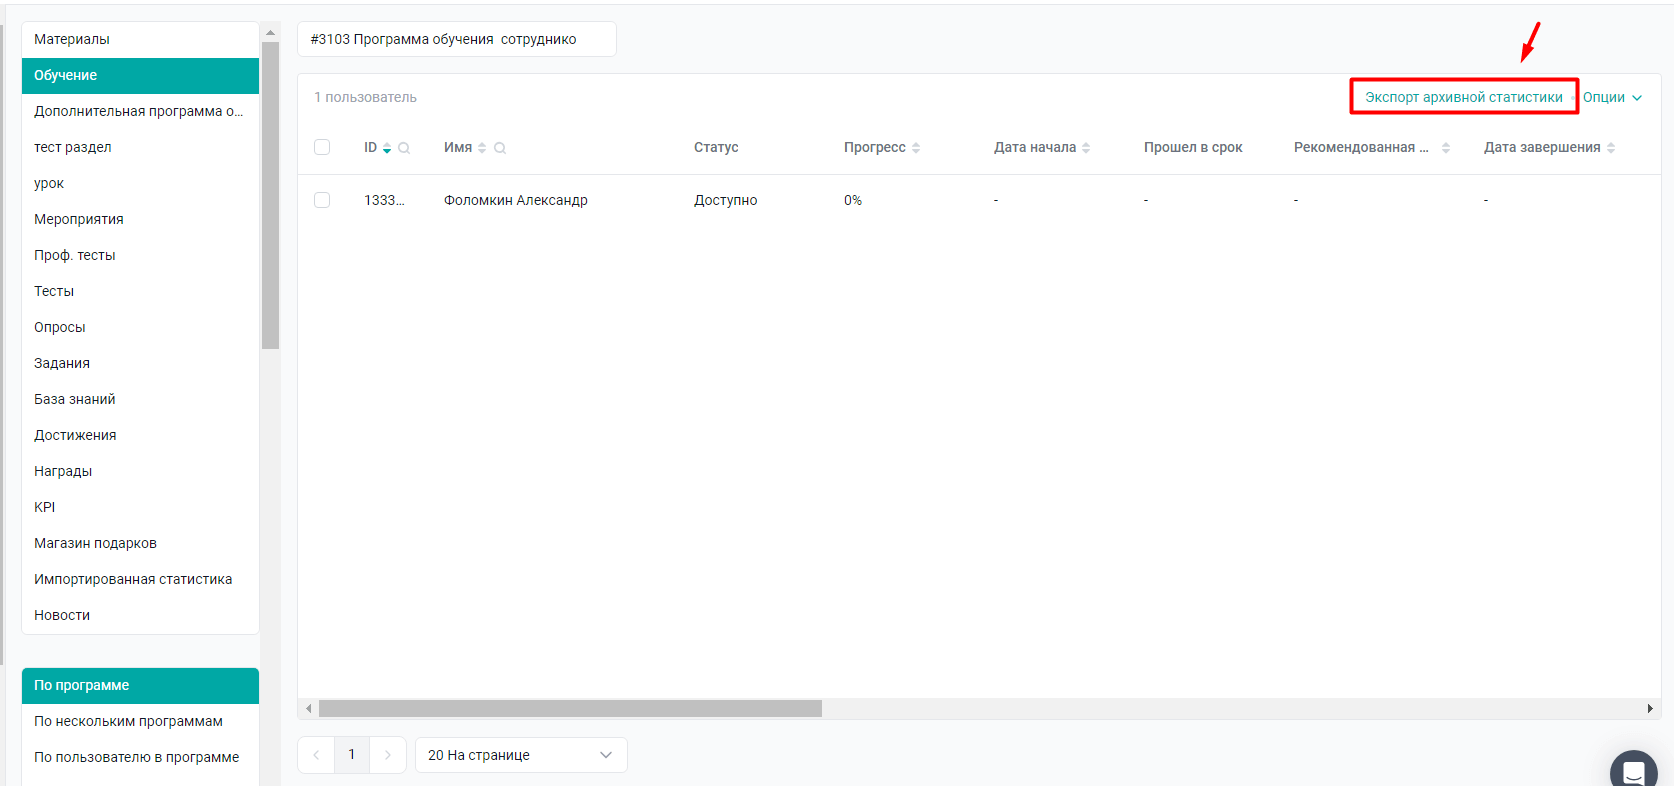The image size is (1674, 786).
Task: Select По нескольким программам report option
Action: tap(128, 721)
